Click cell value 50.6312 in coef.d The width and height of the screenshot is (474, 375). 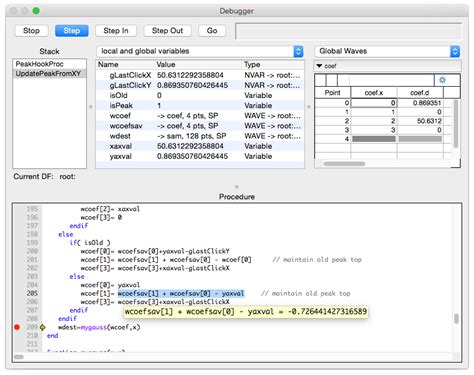[420, 121]
